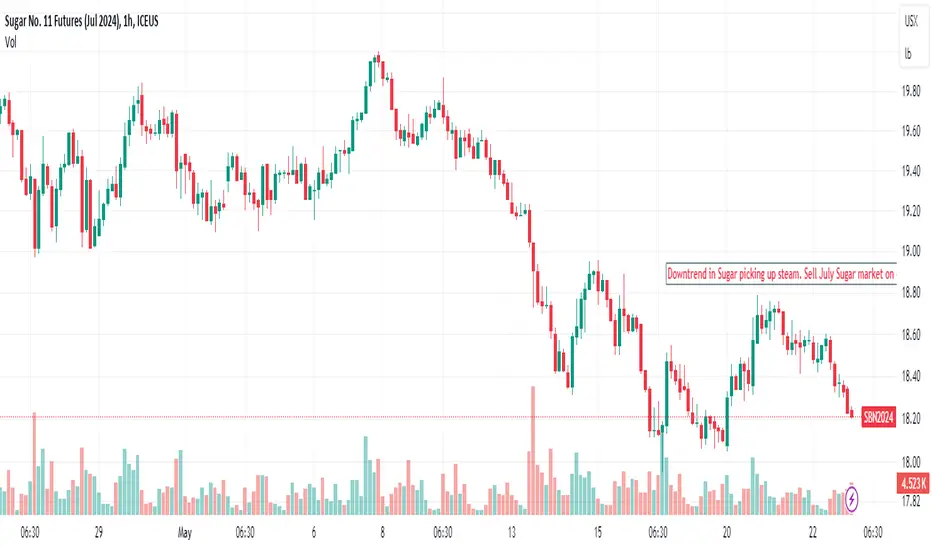
Task: Select the SBN2024 price label
Action: click(879, 417)
